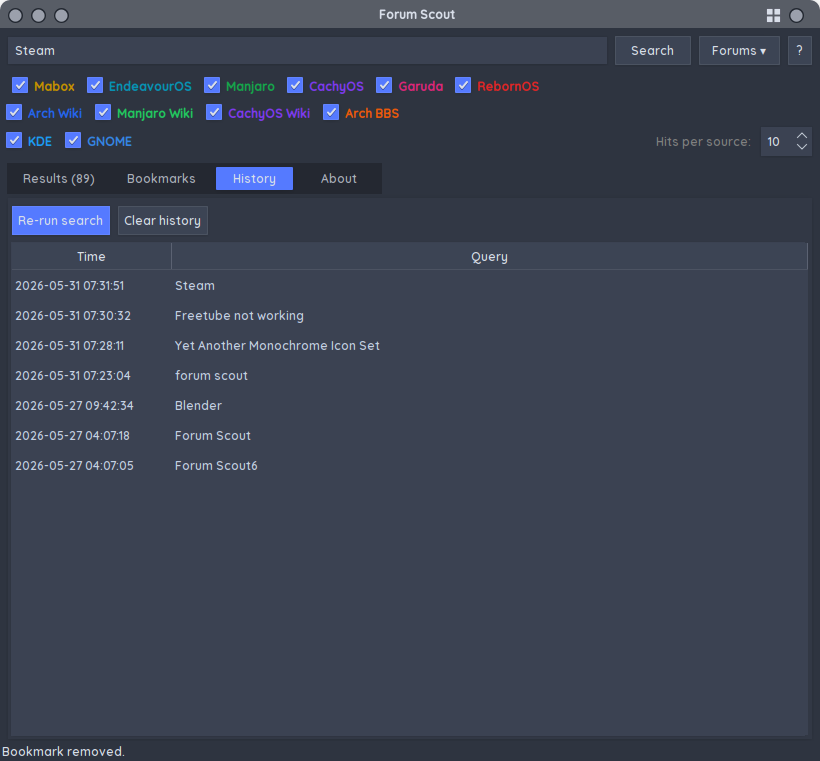Disable the CachyOS forum source
This screenshot has width=820, height=761.
[x=295, y=85]
